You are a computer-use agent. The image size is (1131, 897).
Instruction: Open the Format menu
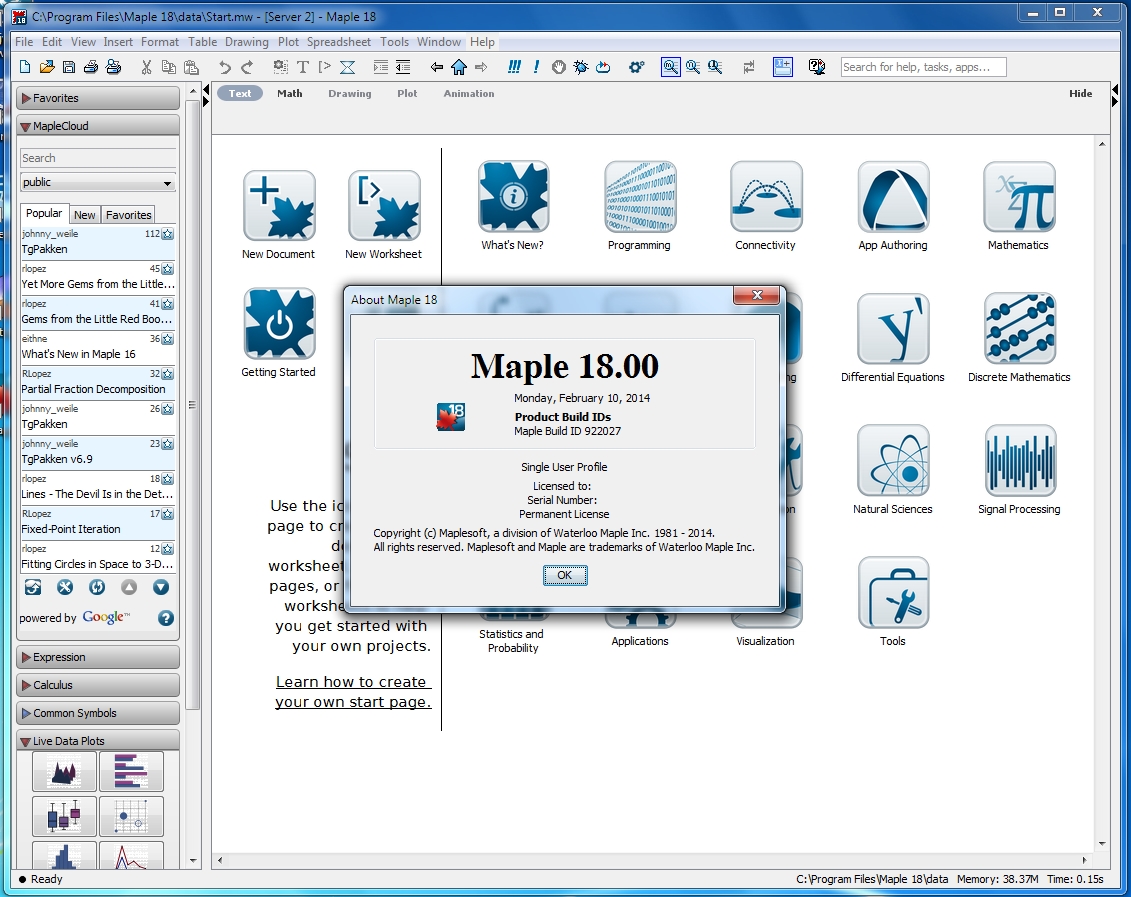point(159,42)
